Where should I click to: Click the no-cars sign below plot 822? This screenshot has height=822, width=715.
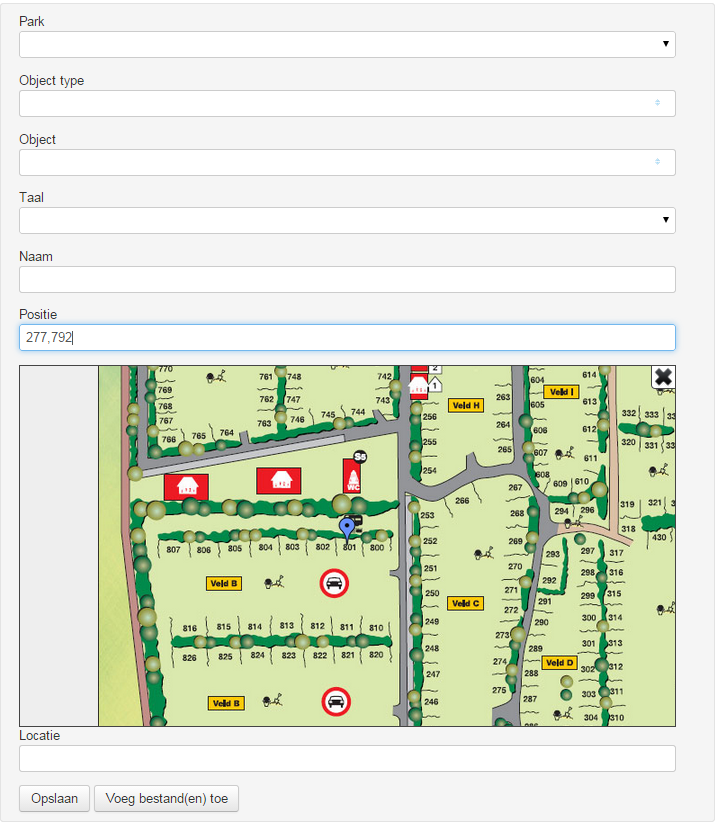coord(336,701)
